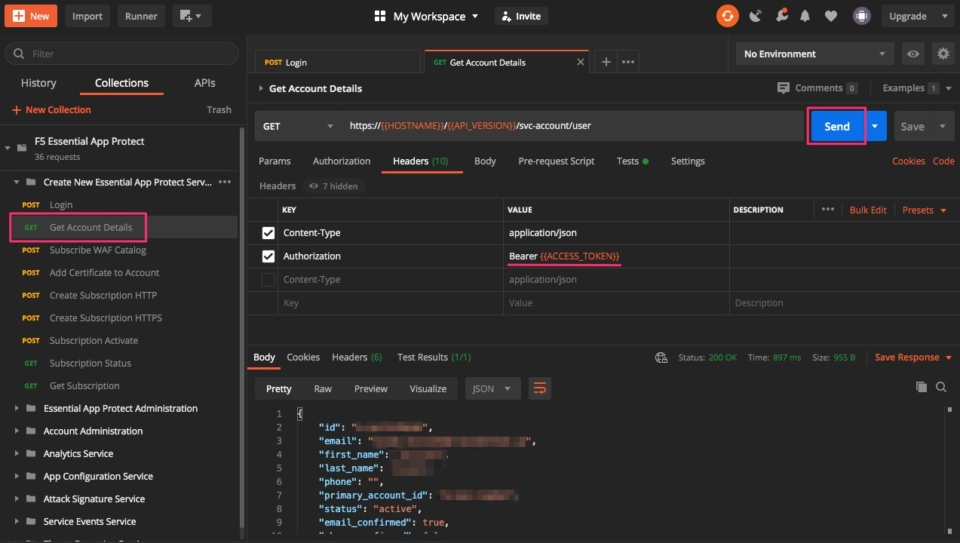The image size is (960, 543).
Task: Add a new request tab with plus icon
Action: 606,62
